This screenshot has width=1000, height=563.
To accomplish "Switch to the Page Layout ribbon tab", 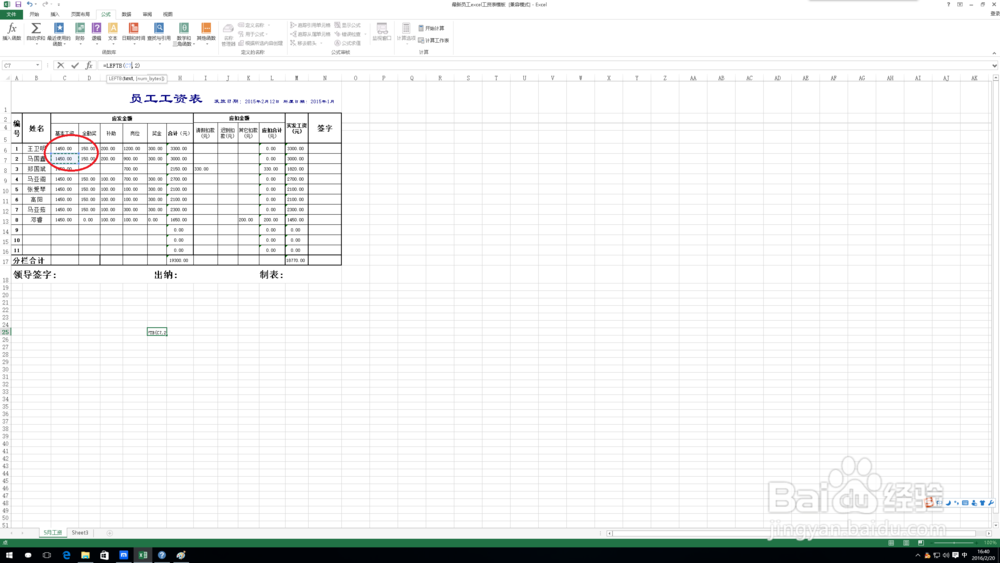I will 80,14.
